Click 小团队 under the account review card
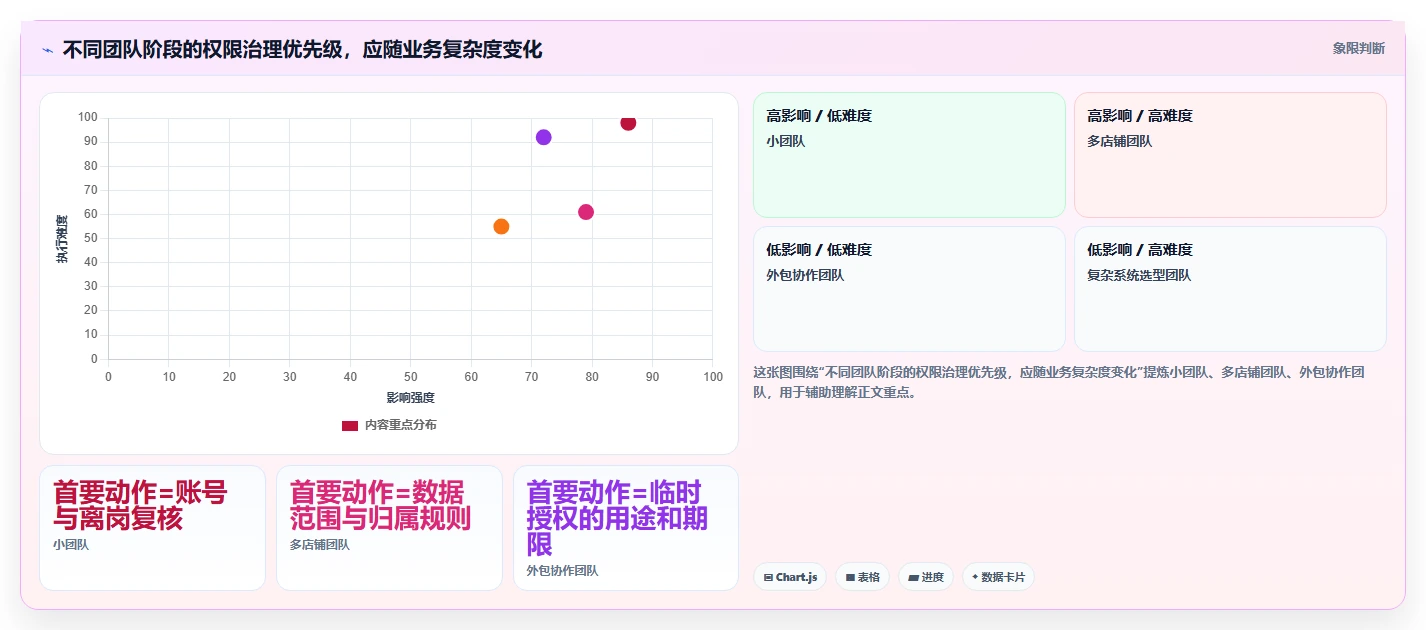The image size is (1426, 630). pyautogui.click(x=71, y=545)
